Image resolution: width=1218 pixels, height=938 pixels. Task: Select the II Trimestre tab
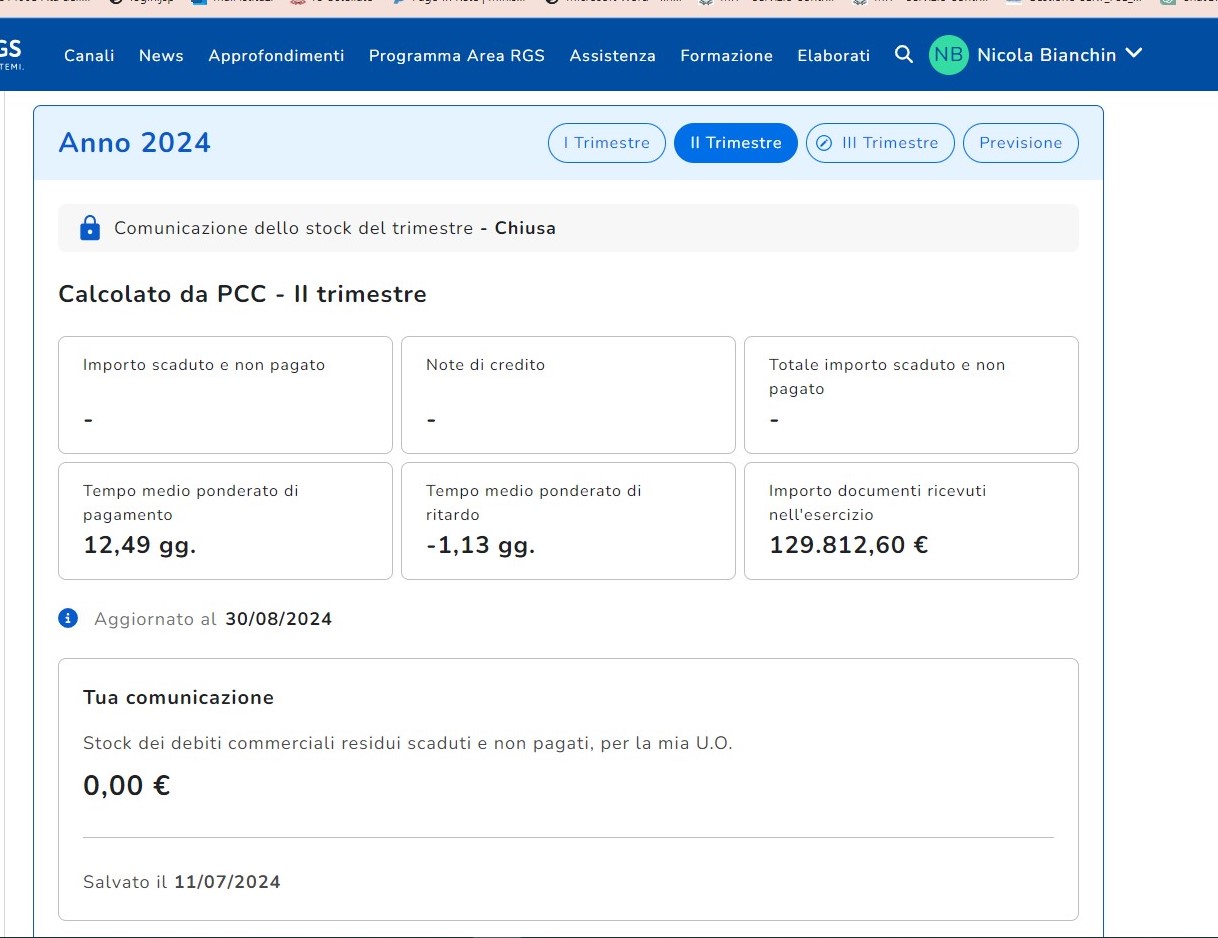point(735,143)
